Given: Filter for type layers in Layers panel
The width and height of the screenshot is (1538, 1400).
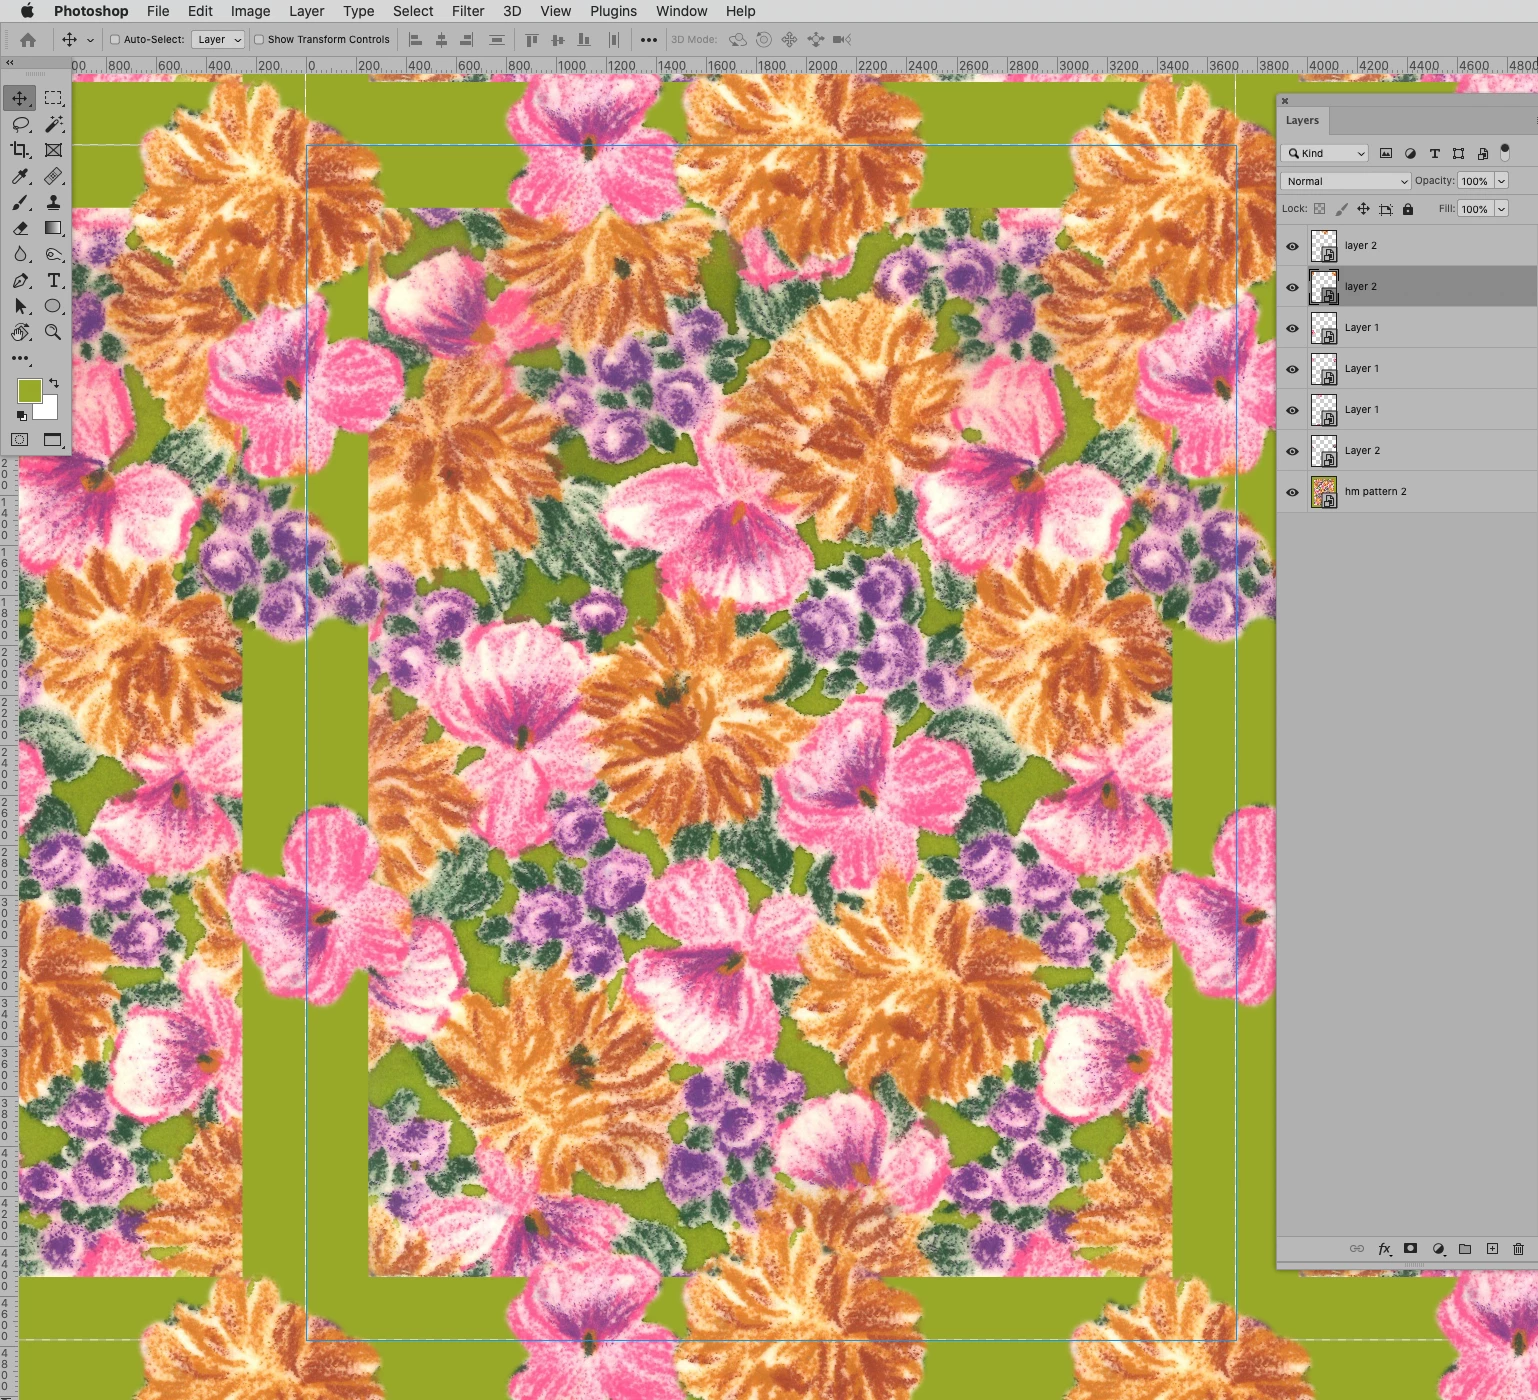Looking at the screenshot, I should pyautogui.click(x=1434, y=153).
